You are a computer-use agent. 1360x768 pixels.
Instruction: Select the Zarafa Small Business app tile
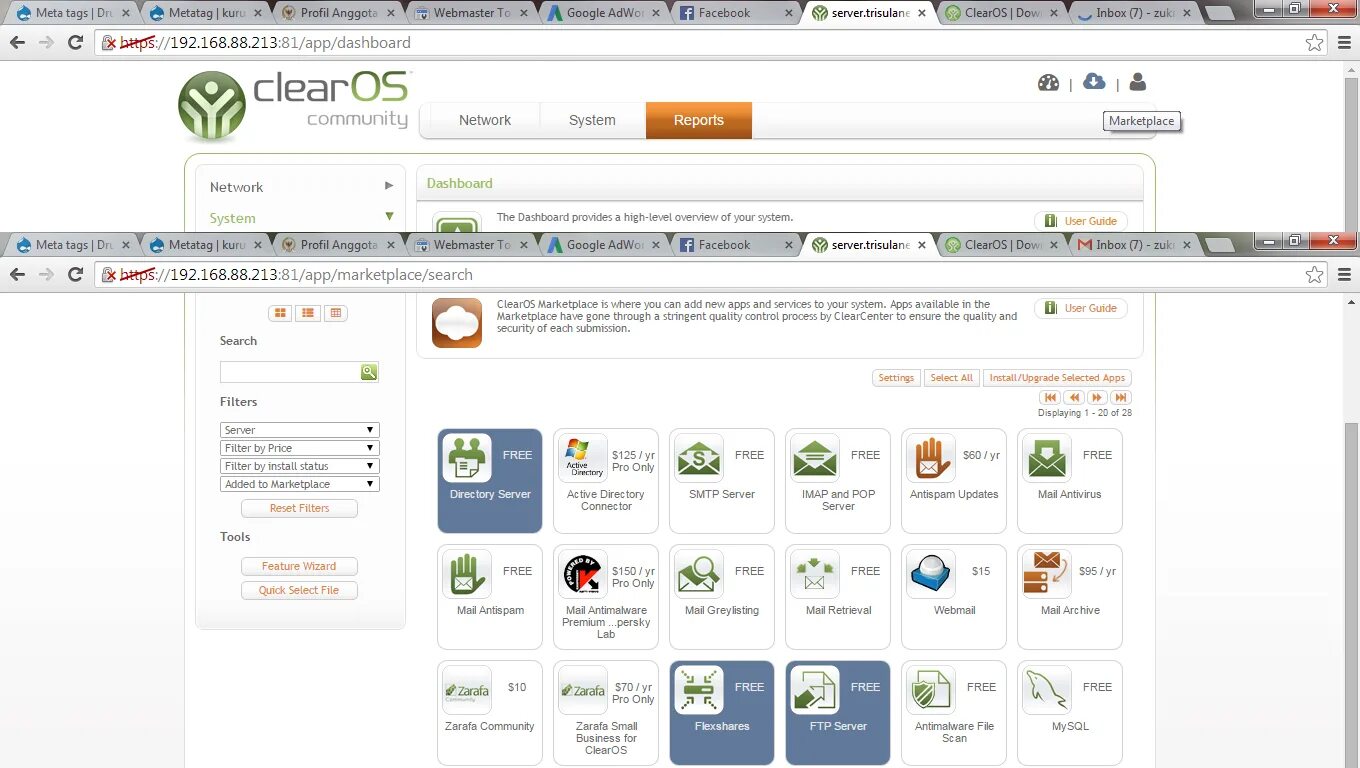tap(606, 713)
